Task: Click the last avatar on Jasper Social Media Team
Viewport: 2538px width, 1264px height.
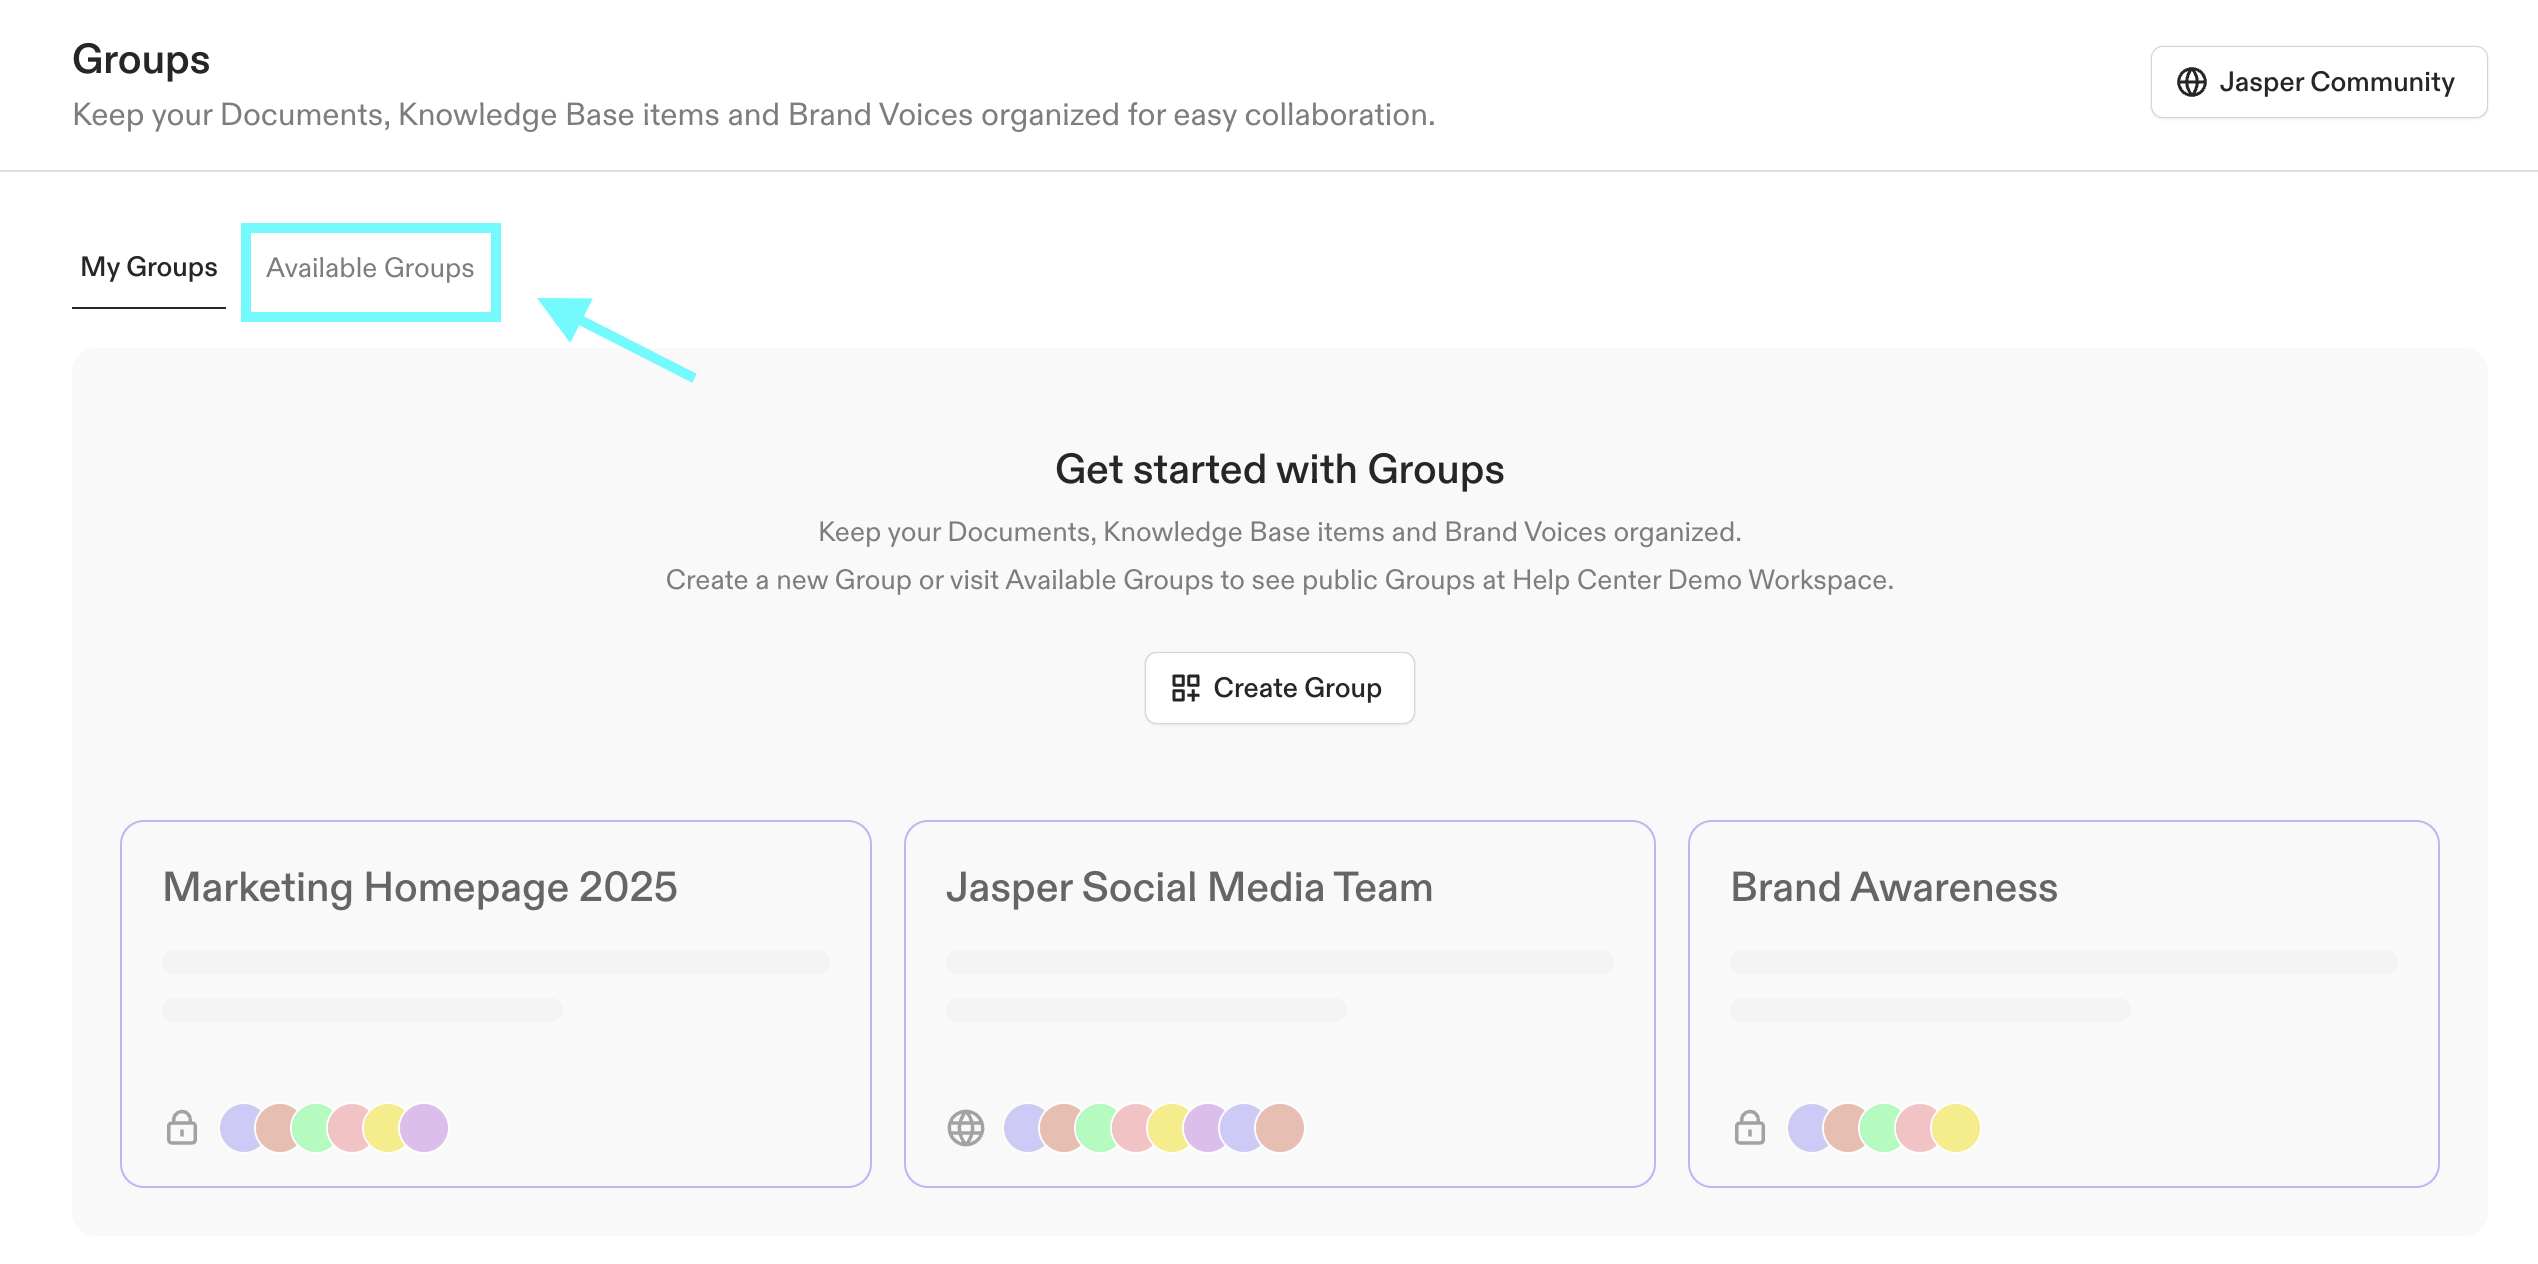Action: point(1280,1128)
